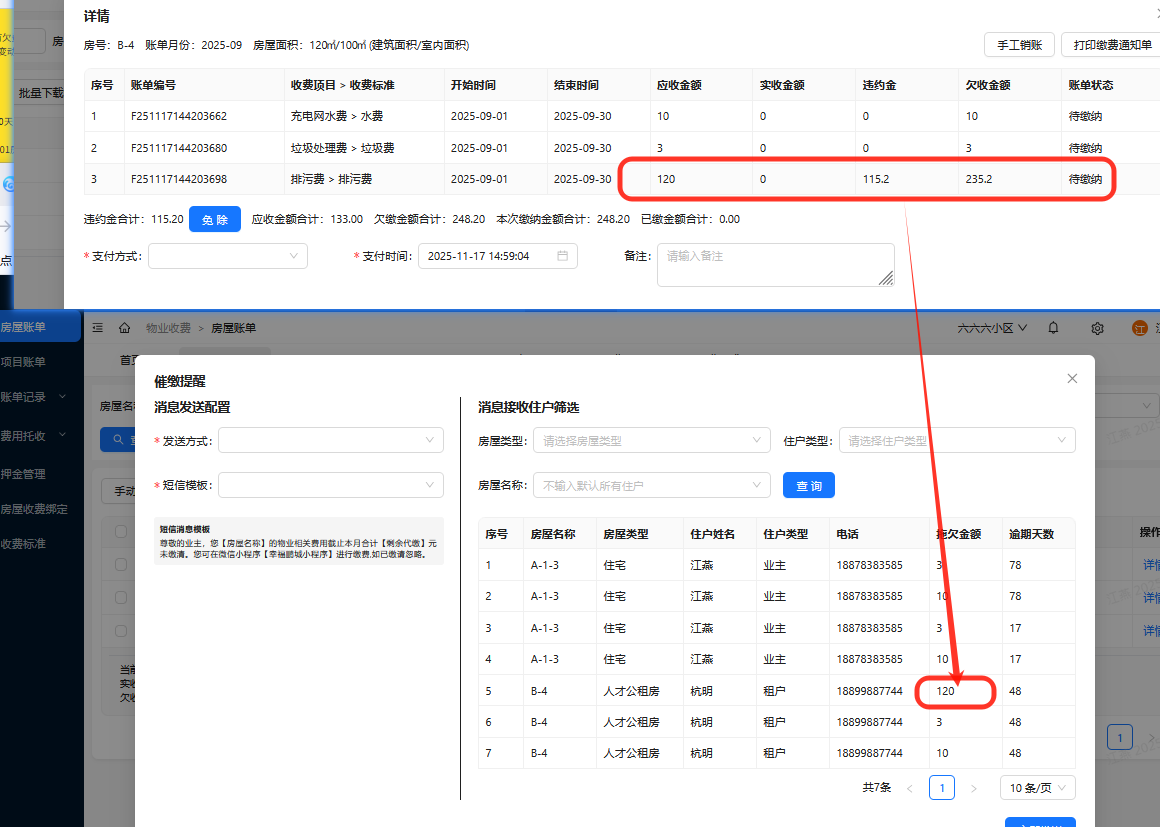Screen dimensions: 1160x827
Task: Collapse the sidebar with the hamburger icon
Action: click(98, 328)
